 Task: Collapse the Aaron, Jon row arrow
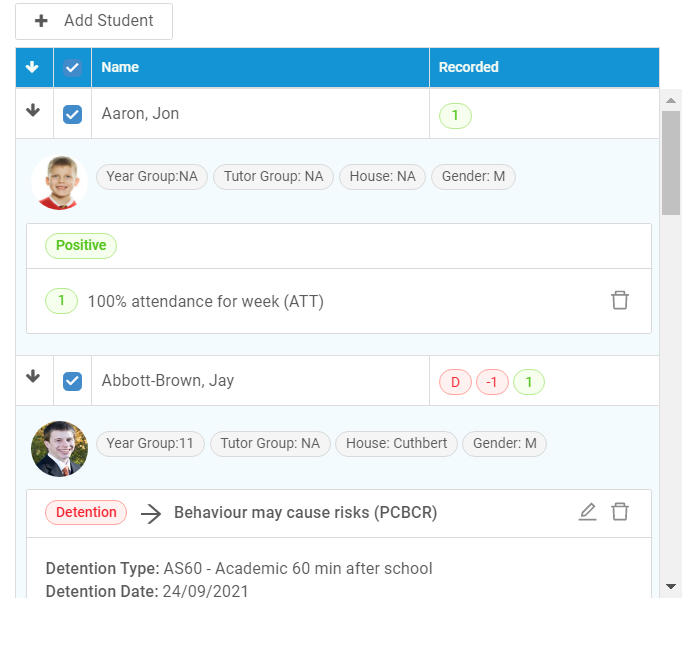point(33,110)
